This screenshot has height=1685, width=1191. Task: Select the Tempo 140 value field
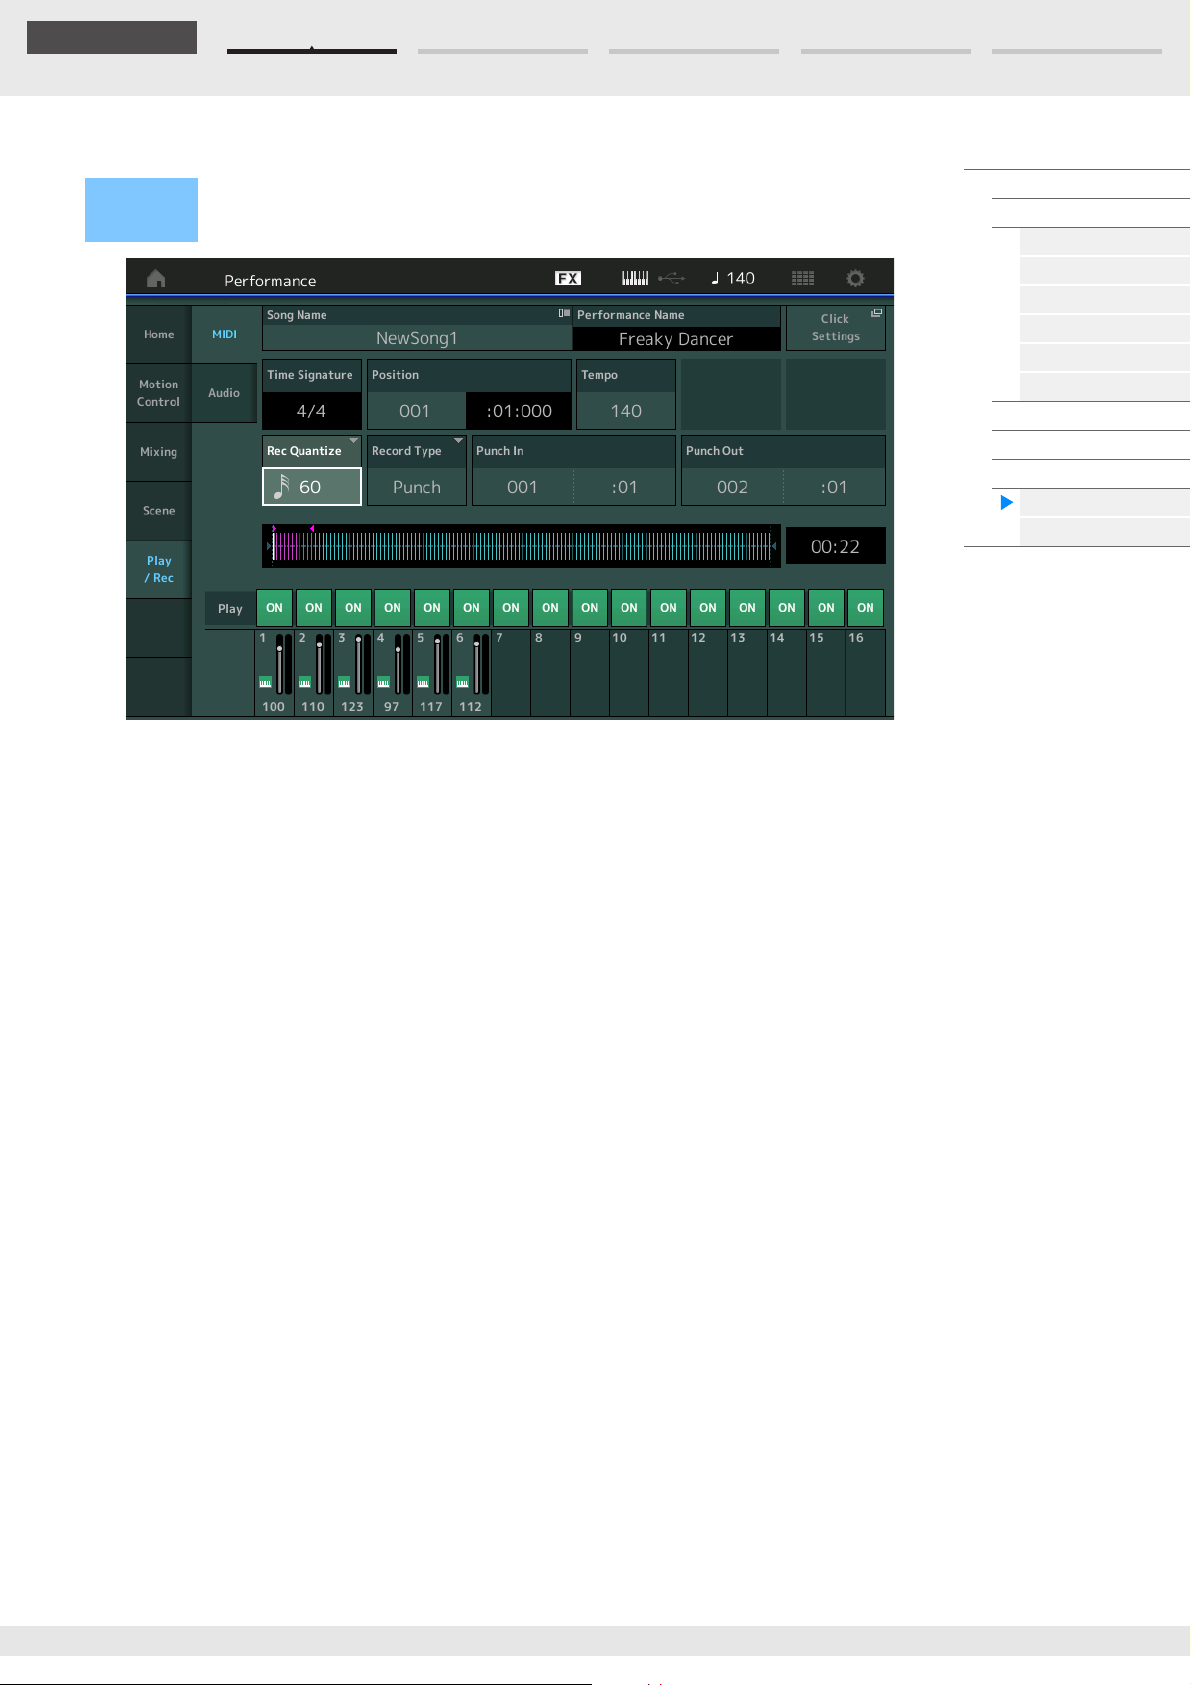point(626,411)
